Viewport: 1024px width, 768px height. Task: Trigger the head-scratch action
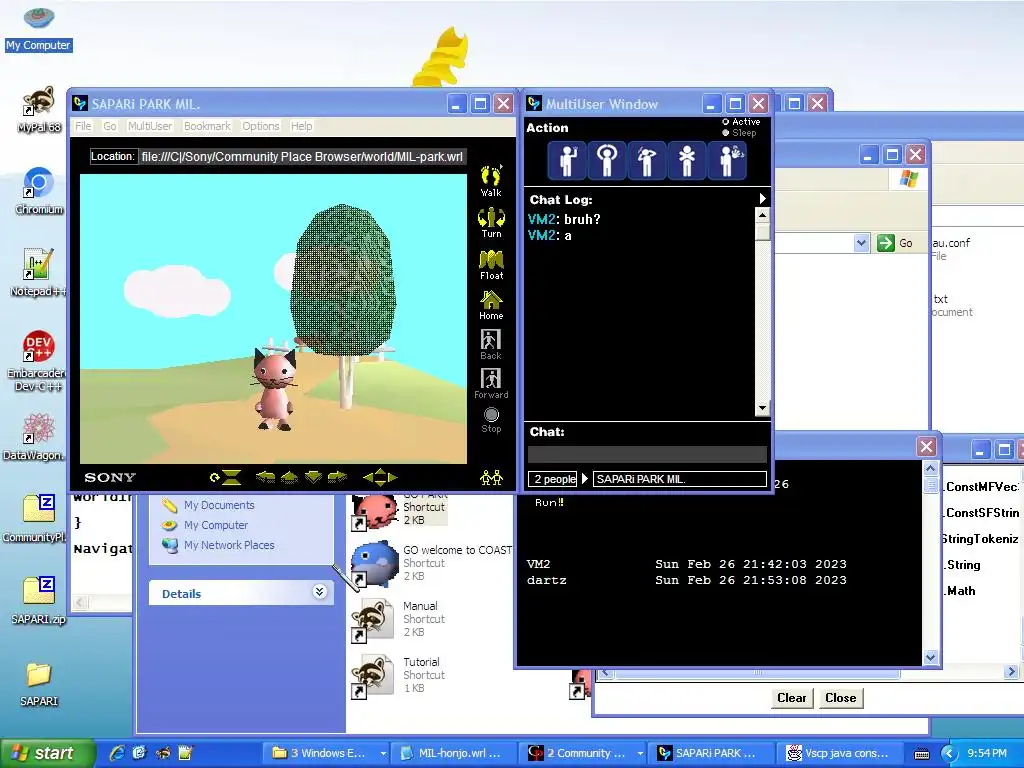[x=647, y=160]
